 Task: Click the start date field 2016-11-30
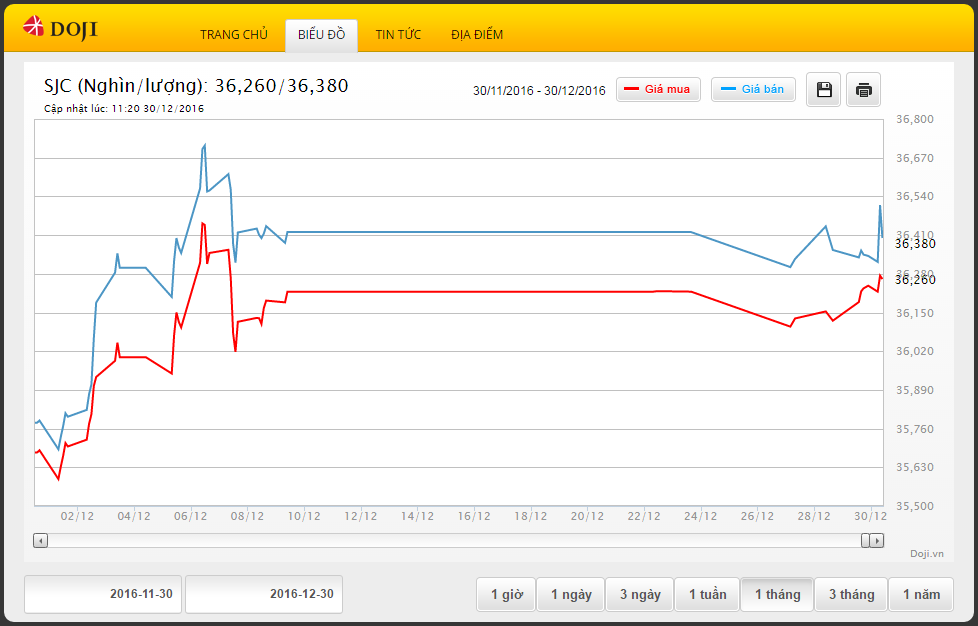pyautogui.click(x=103, y=594)
